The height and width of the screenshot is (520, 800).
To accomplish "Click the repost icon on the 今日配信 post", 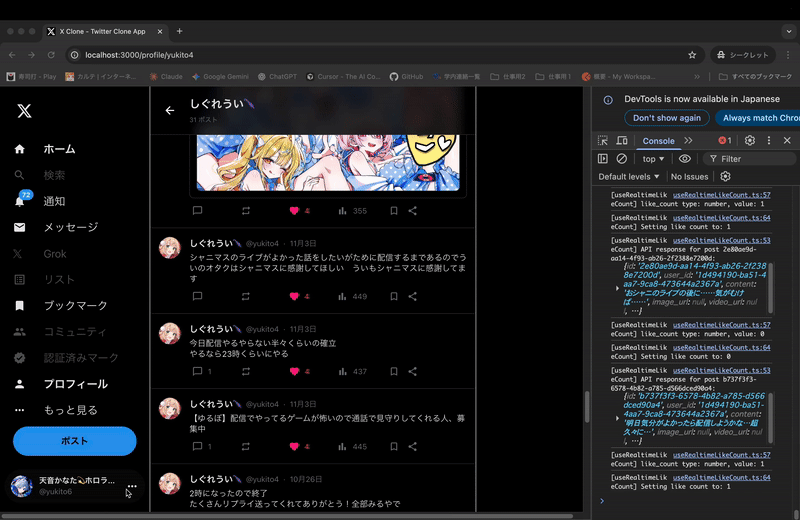I will pyautogui.click(x=246, y=371).
